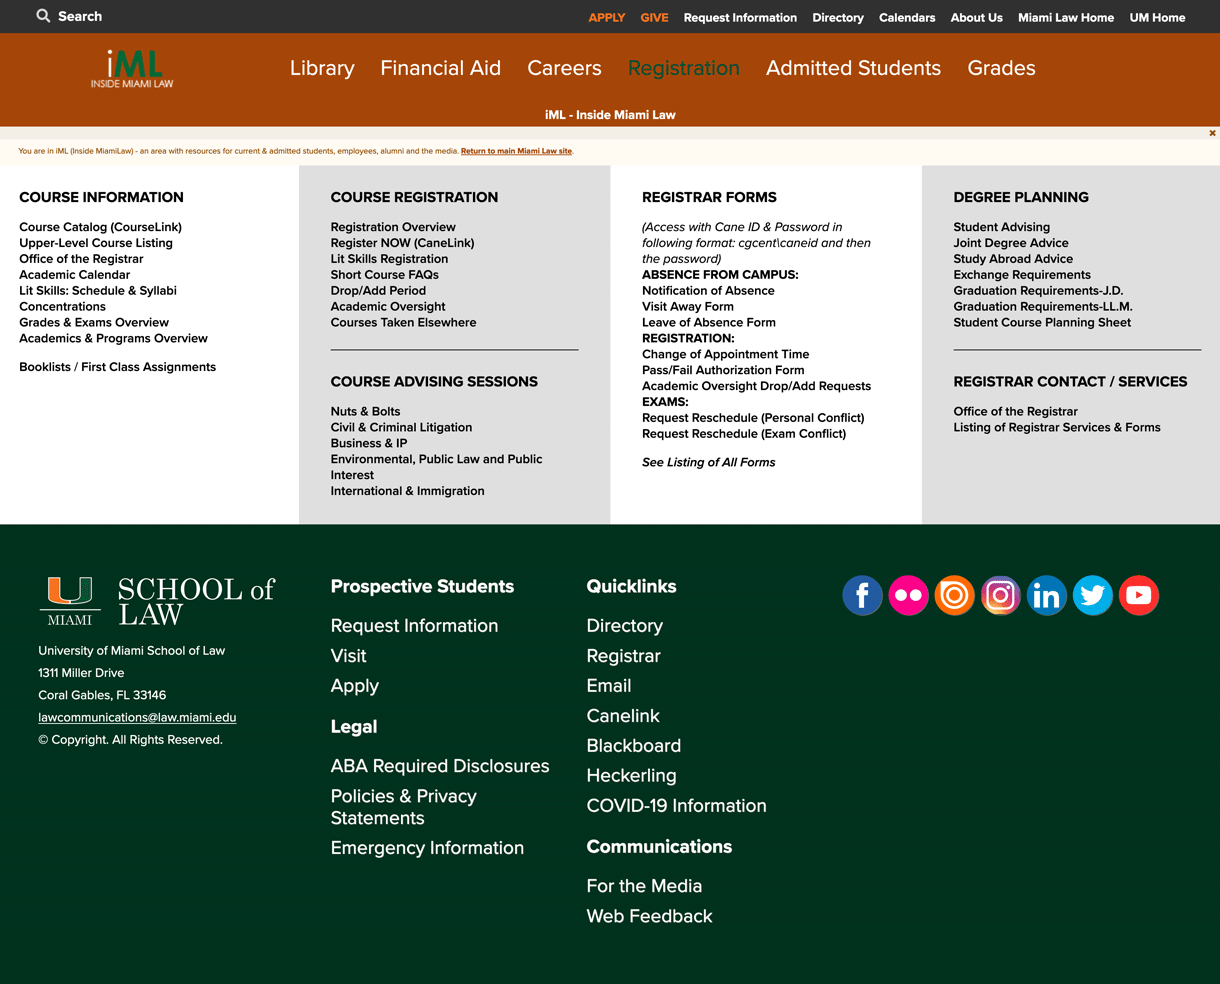The height and width of the screenshot is (984, 1220).
Task: Click the GIVE link in top bar
Action: coord(654,17)
